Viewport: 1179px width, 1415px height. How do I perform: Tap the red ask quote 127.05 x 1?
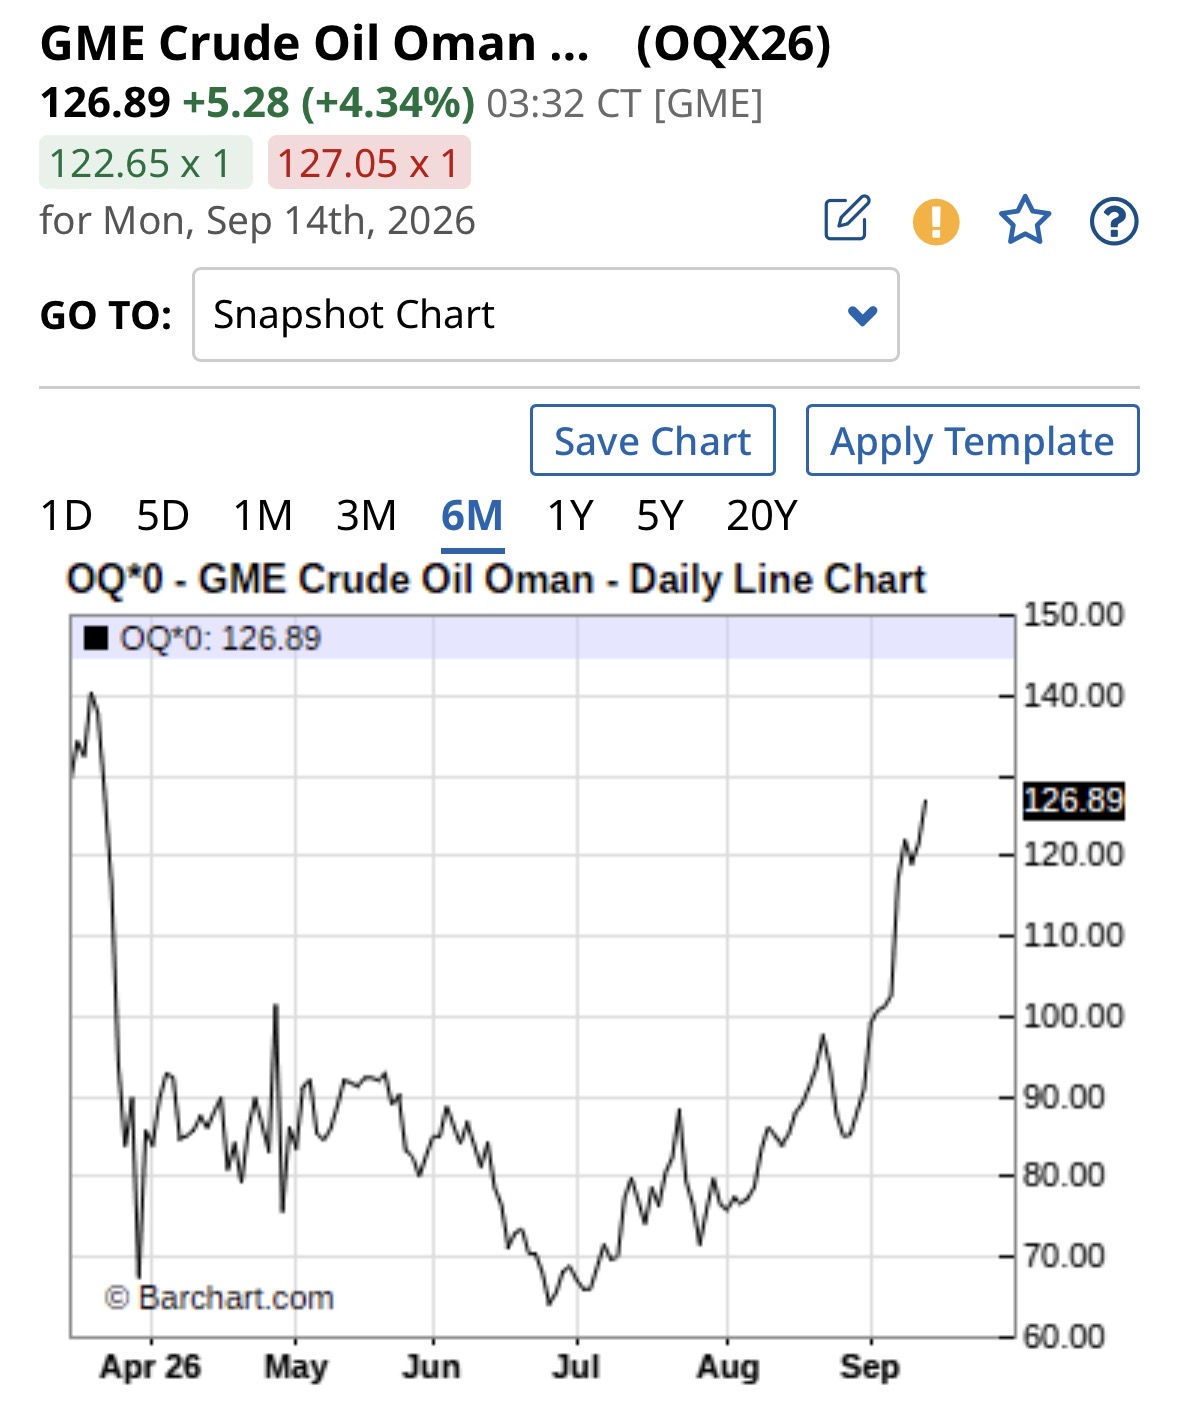pyautogui.click(x=369, y=163)
